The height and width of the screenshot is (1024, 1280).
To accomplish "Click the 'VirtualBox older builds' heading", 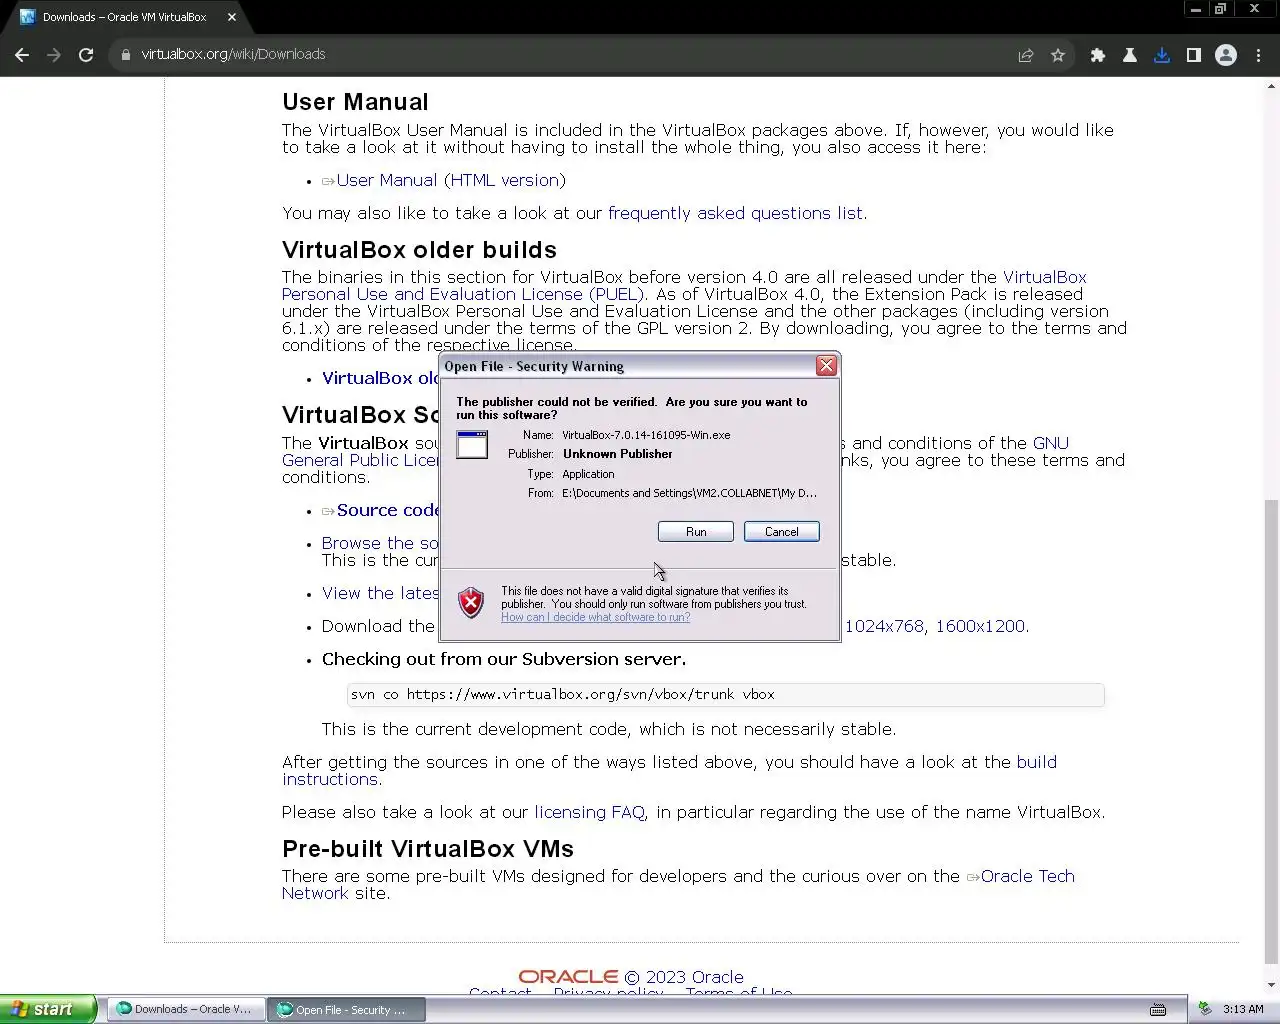I will click(x=419, y=250).
